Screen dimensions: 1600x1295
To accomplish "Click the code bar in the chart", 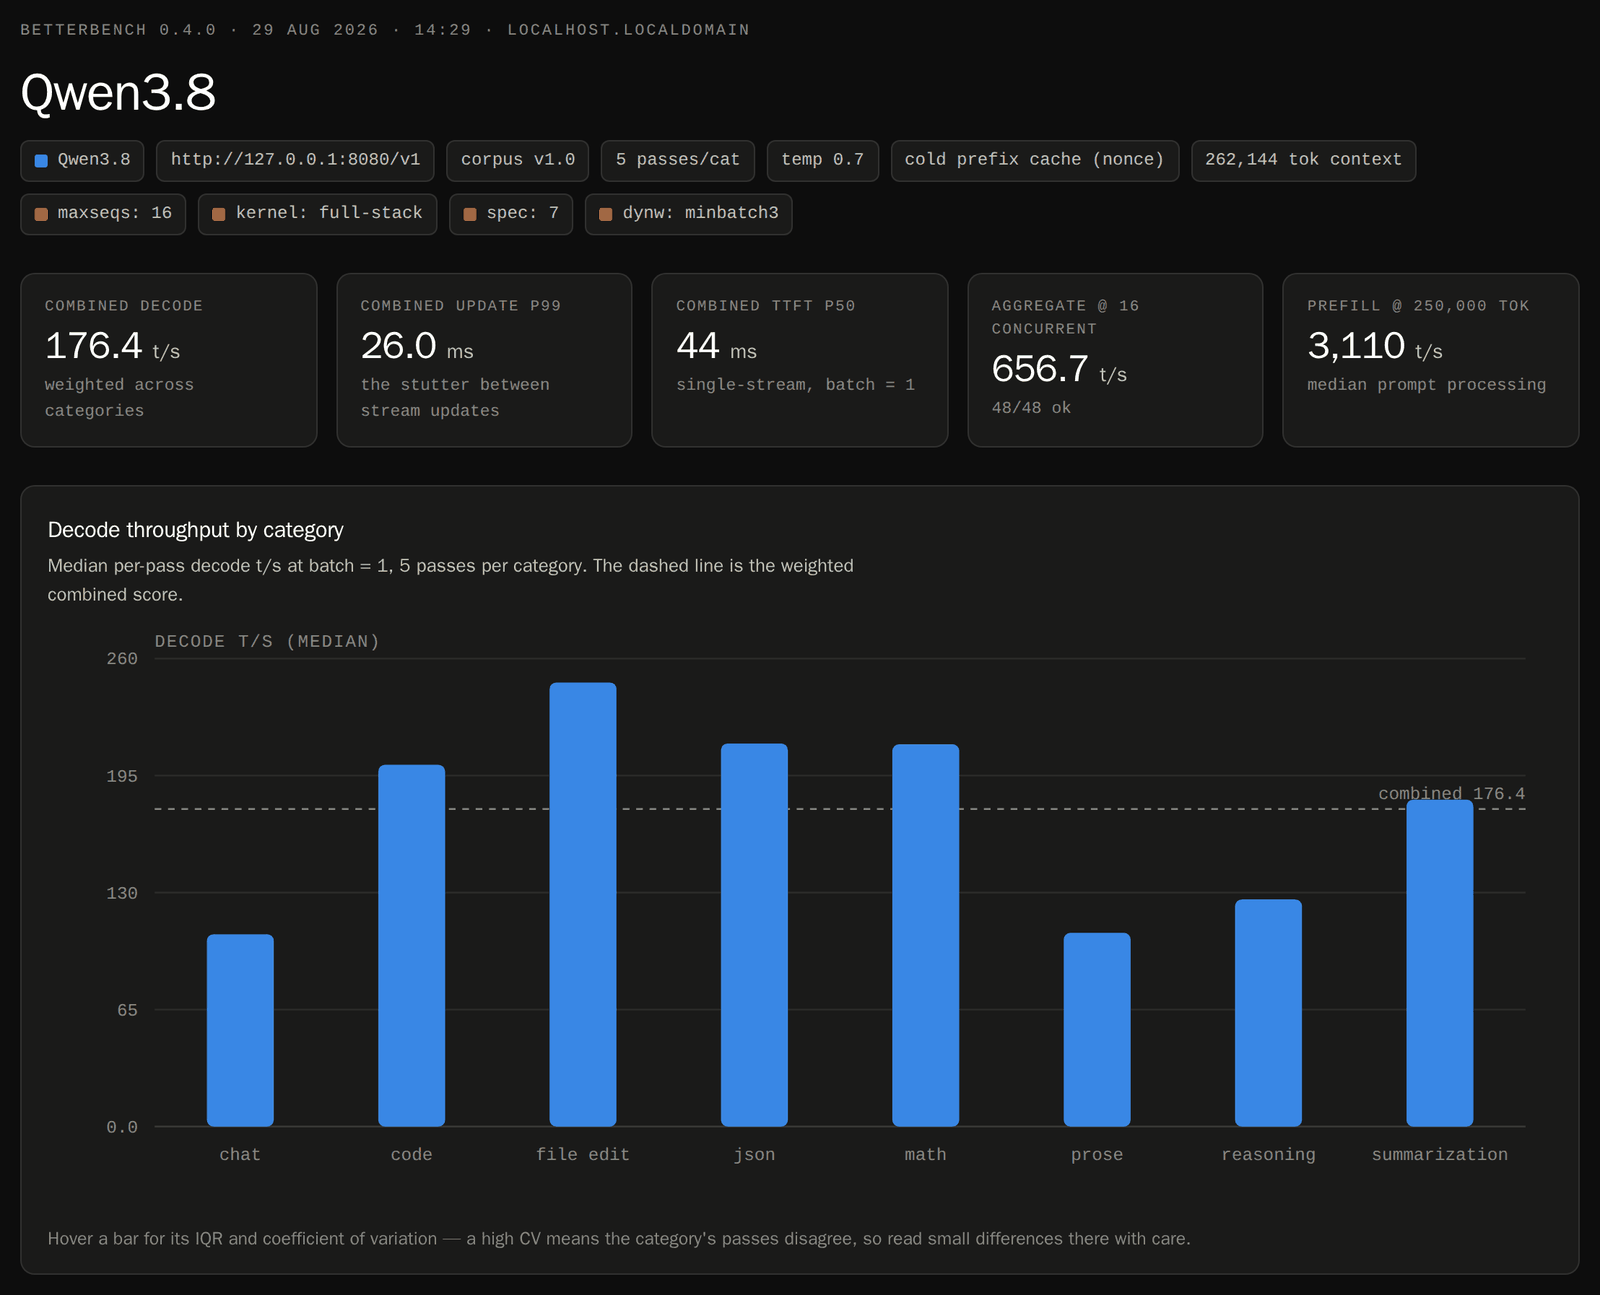I will click(x=411, y=945).
